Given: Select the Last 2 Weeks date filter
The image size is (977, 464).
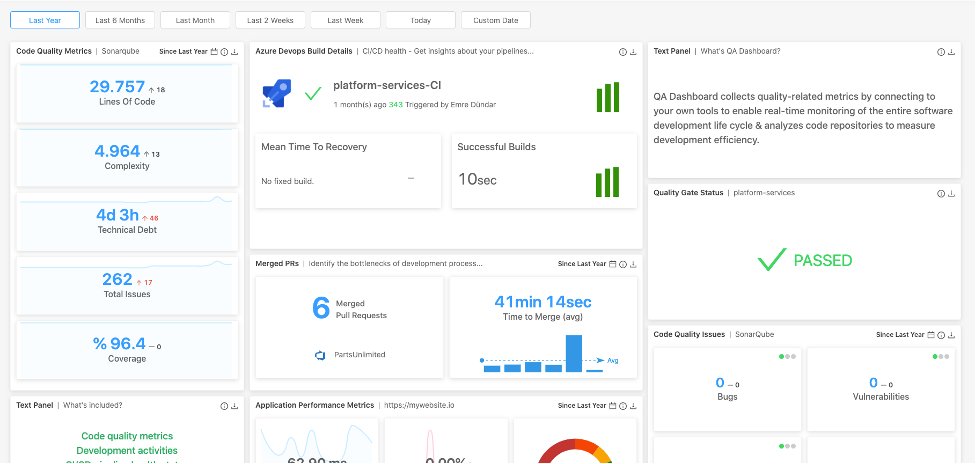Looking at the screenshot, I should point(270,20).
